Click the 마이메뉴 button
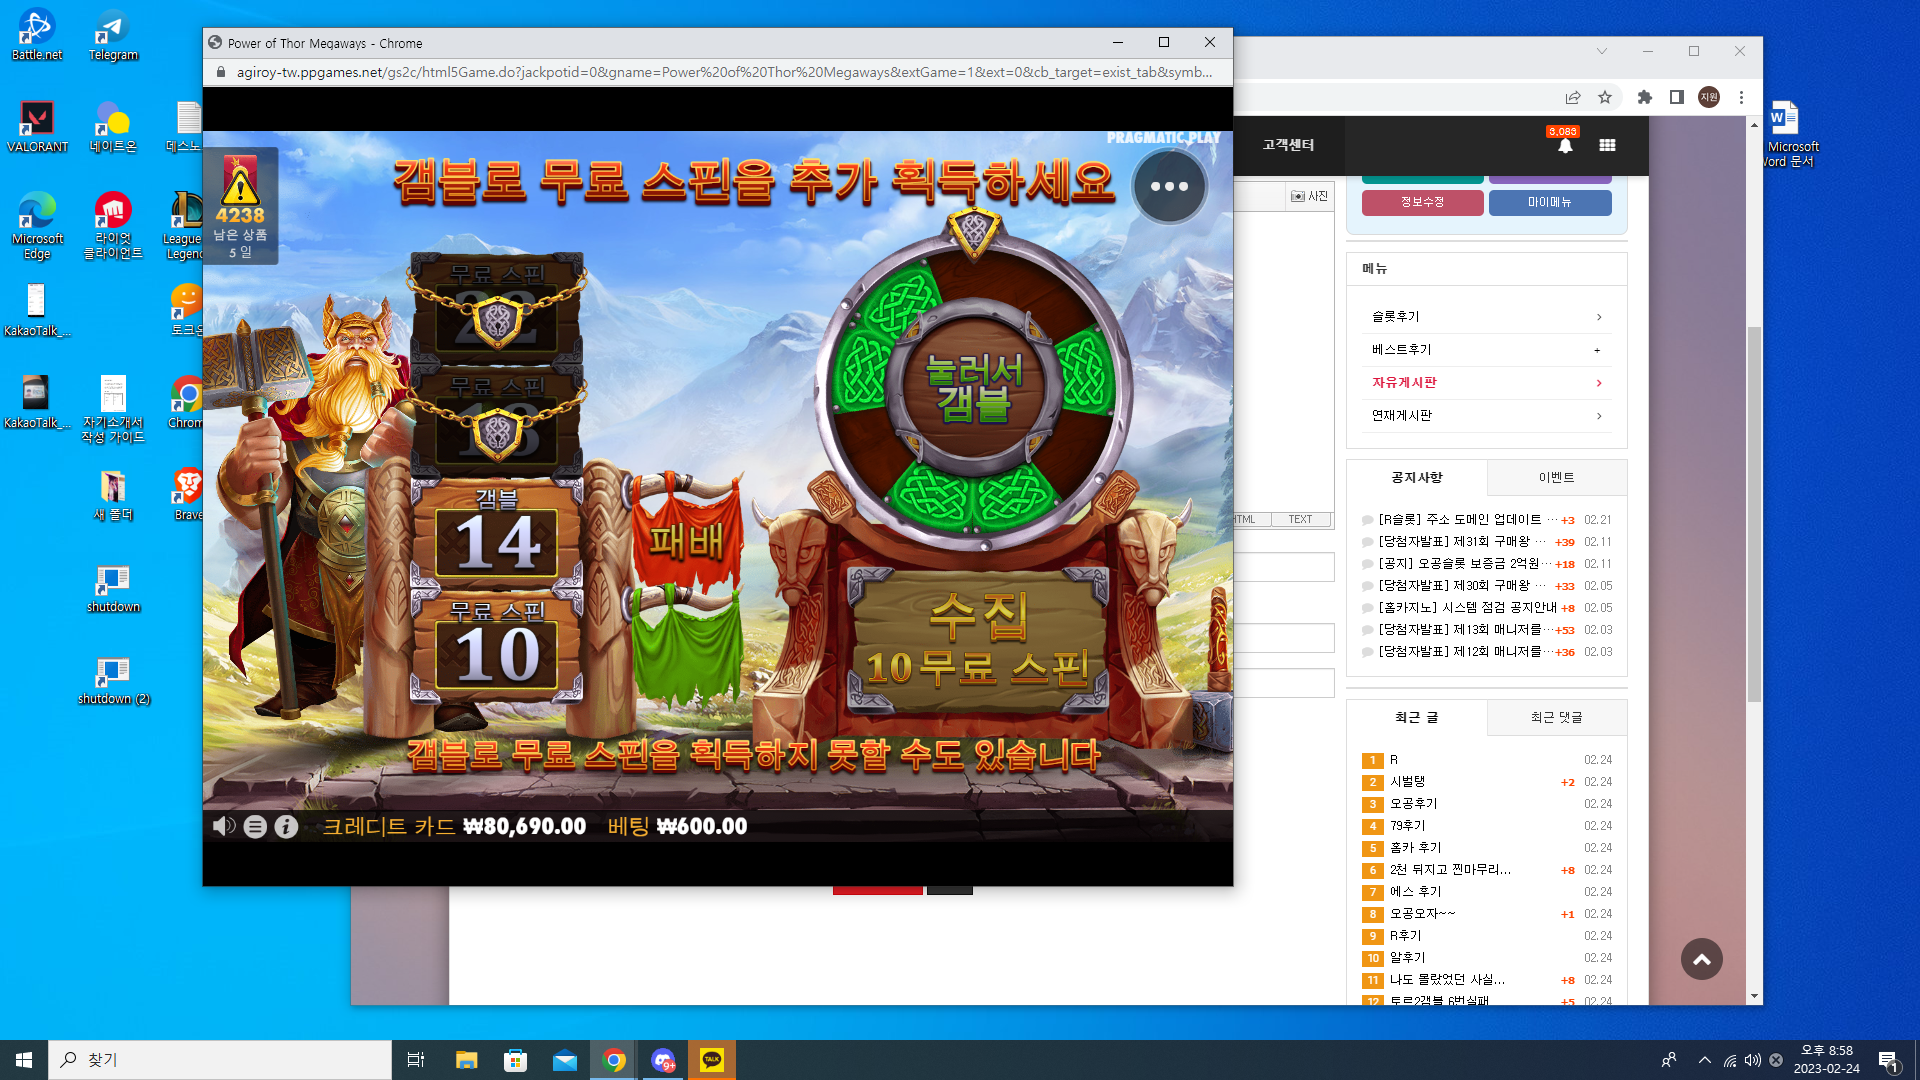The height and width of the screenshot is (1080, 1920). [x=1550, y=202]
